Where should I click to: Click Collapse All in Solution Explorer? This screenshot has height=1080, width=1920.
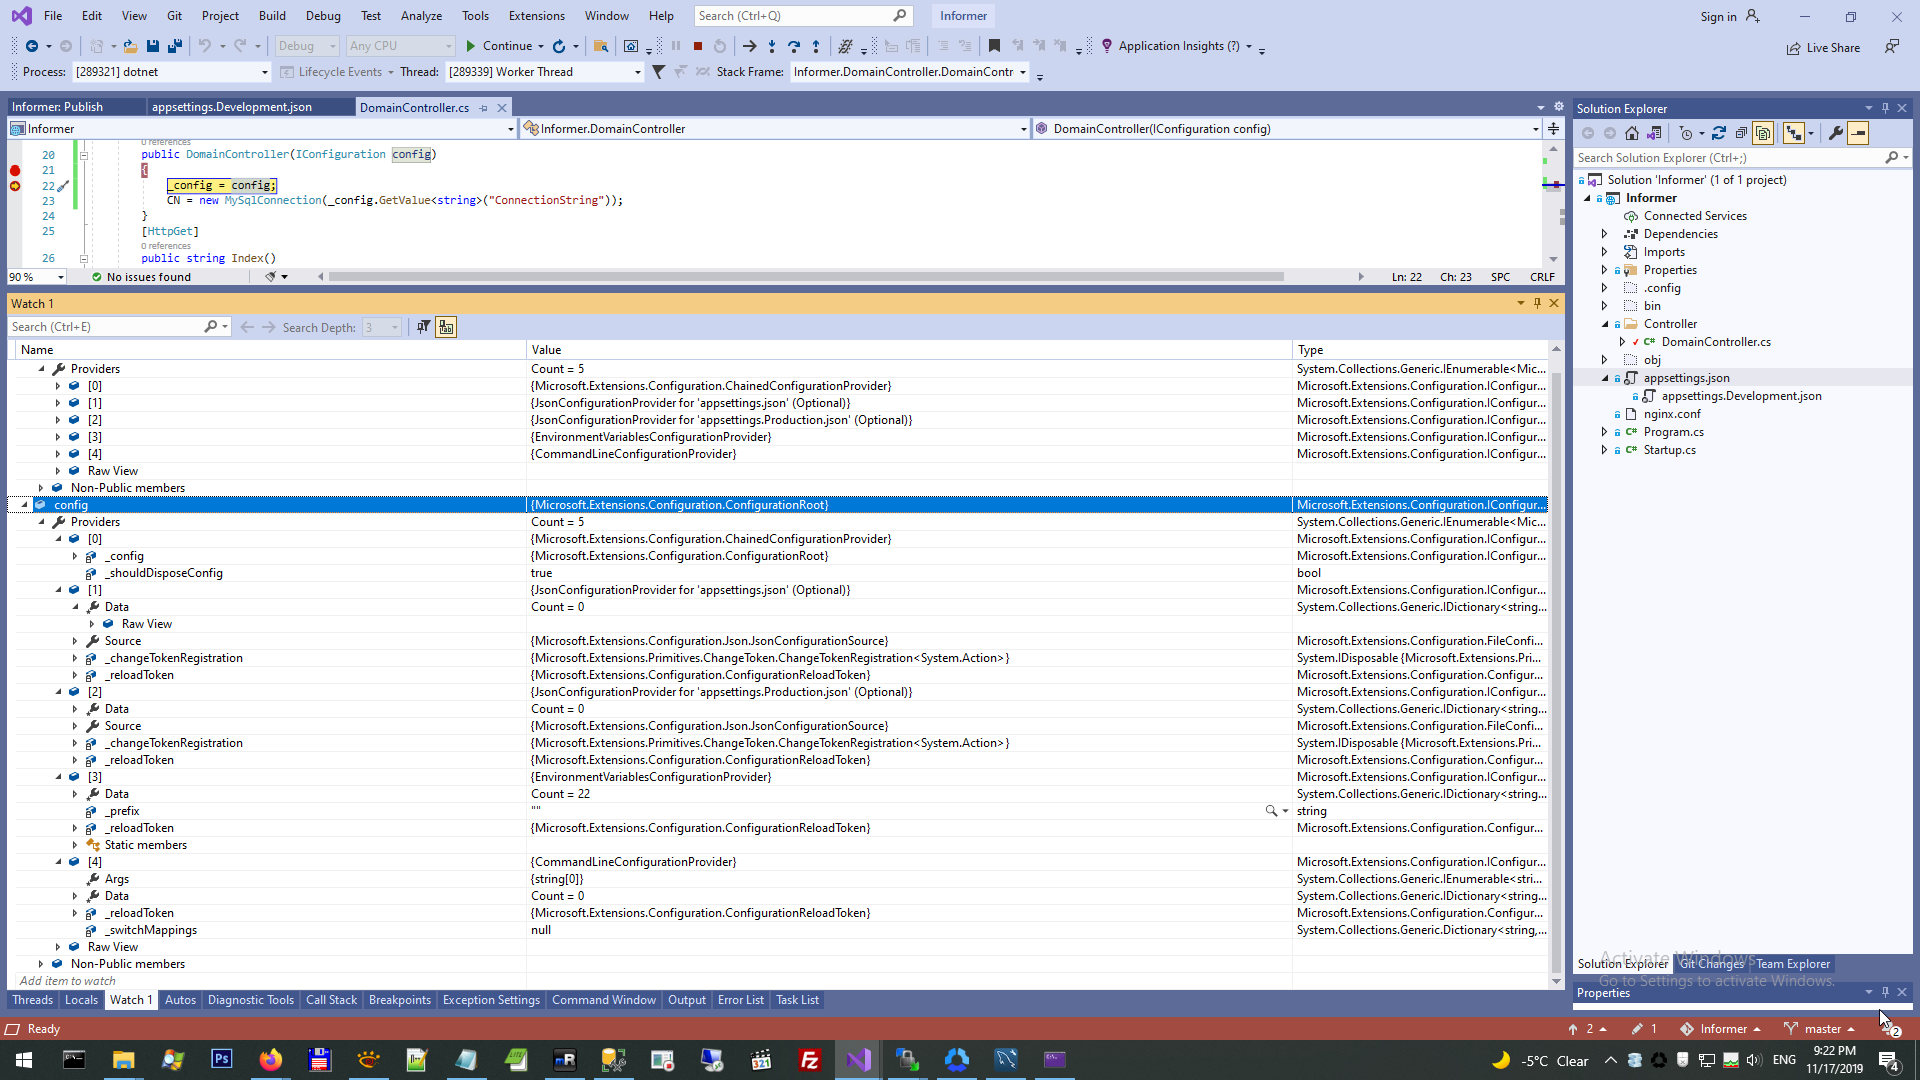(1741, 133)
